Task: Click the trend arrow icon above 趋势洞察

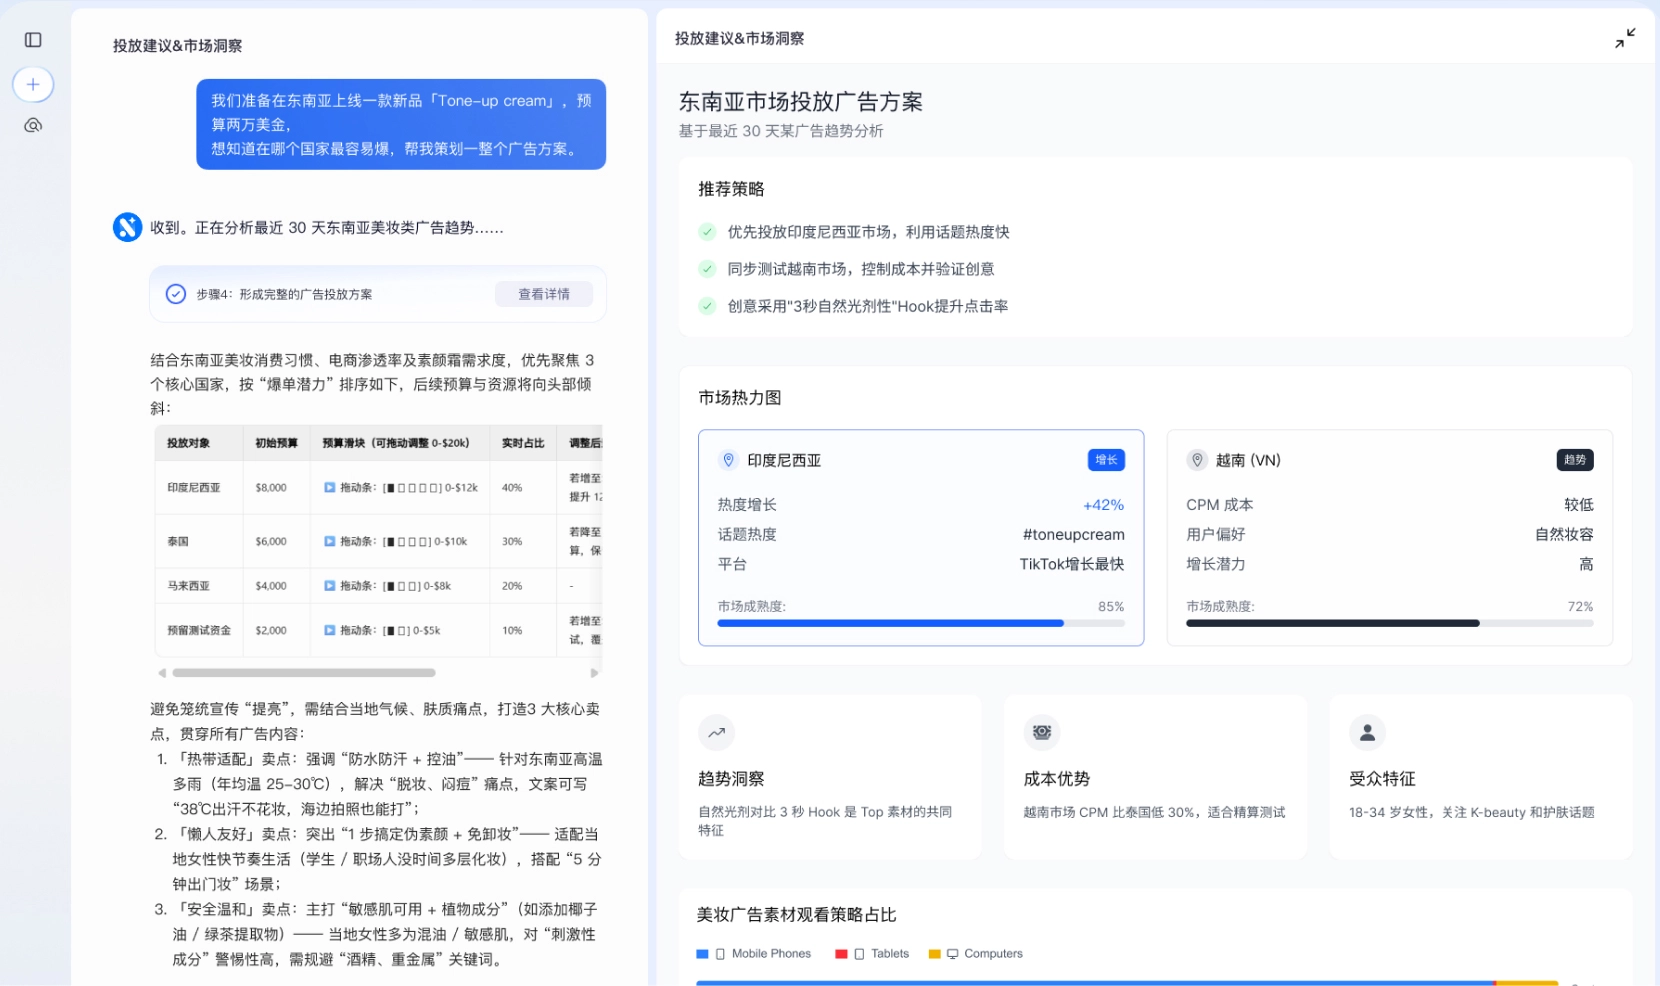Action: coord(716,732)
